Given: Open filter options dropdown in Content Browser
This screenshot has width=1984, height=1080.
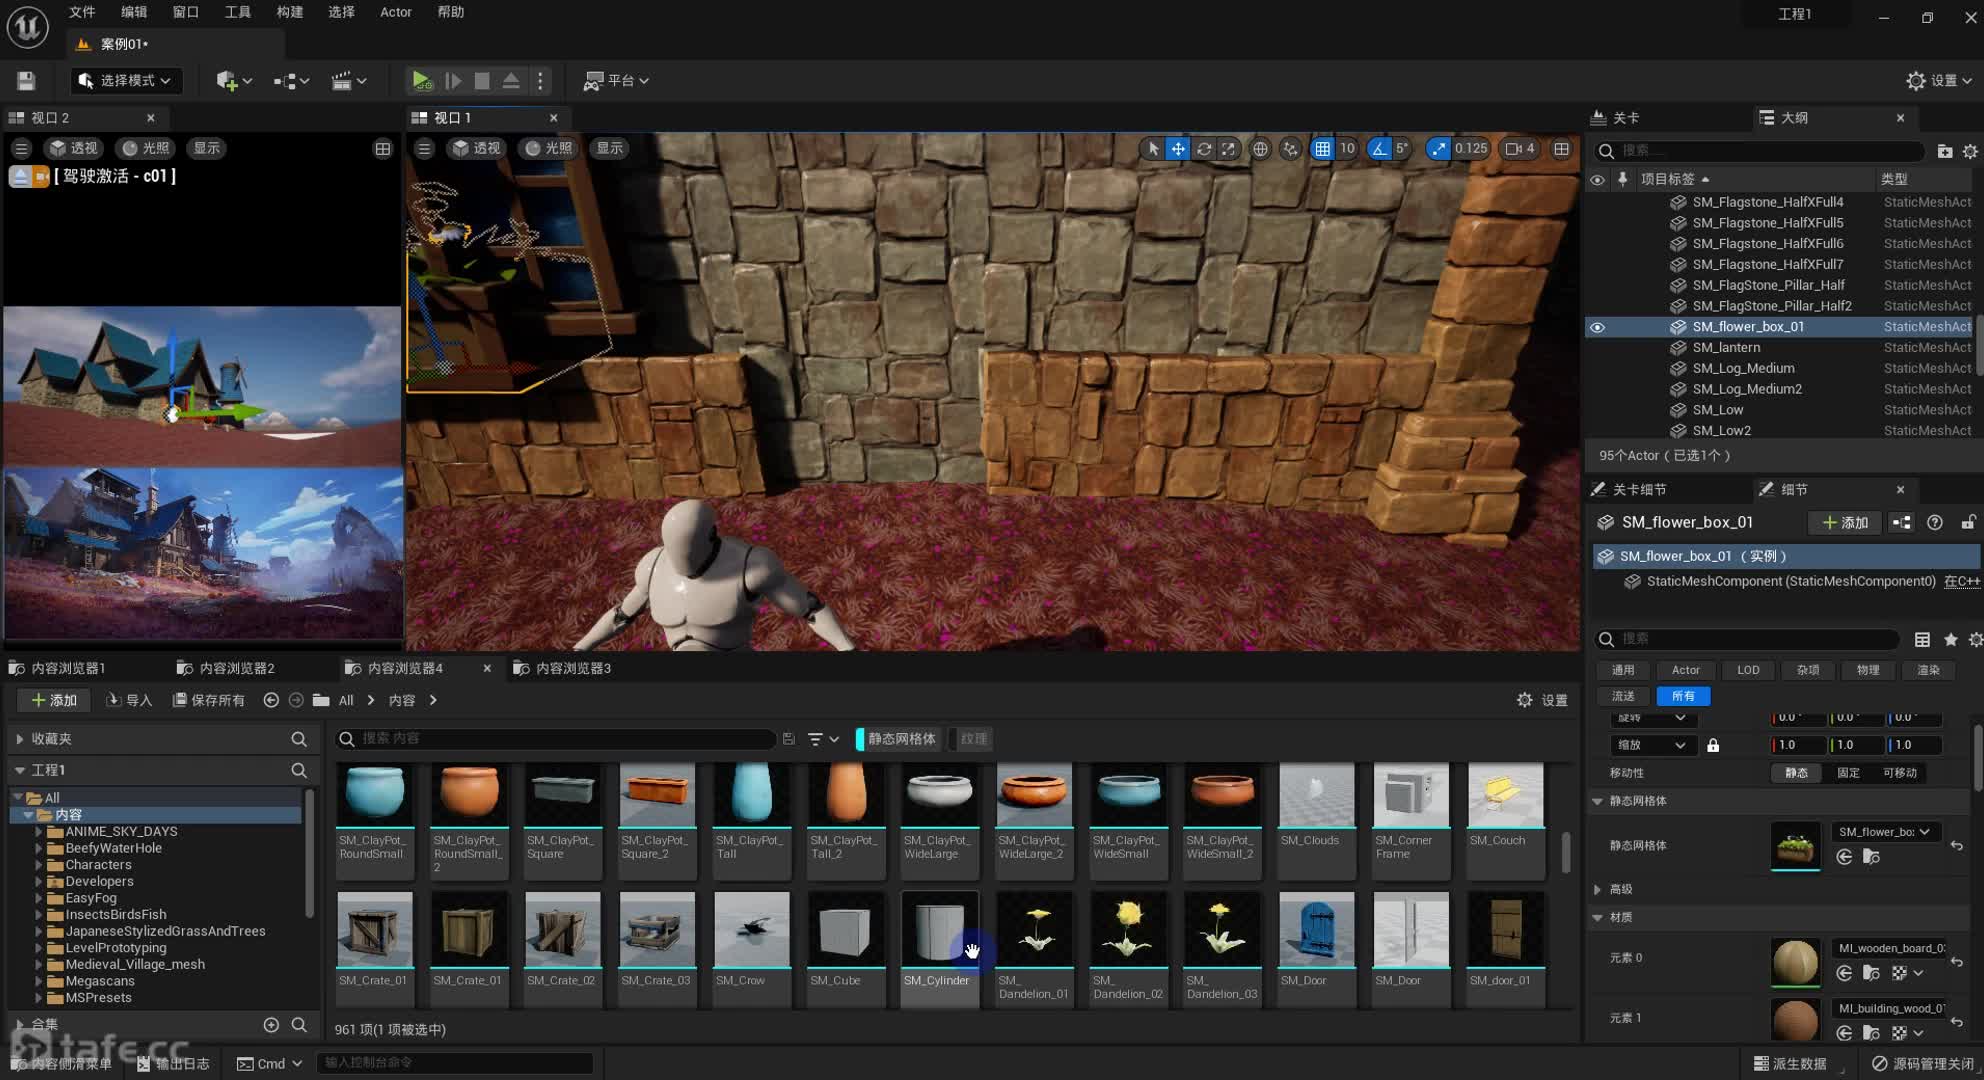Looking at the screenshot, I should [823, 739].
